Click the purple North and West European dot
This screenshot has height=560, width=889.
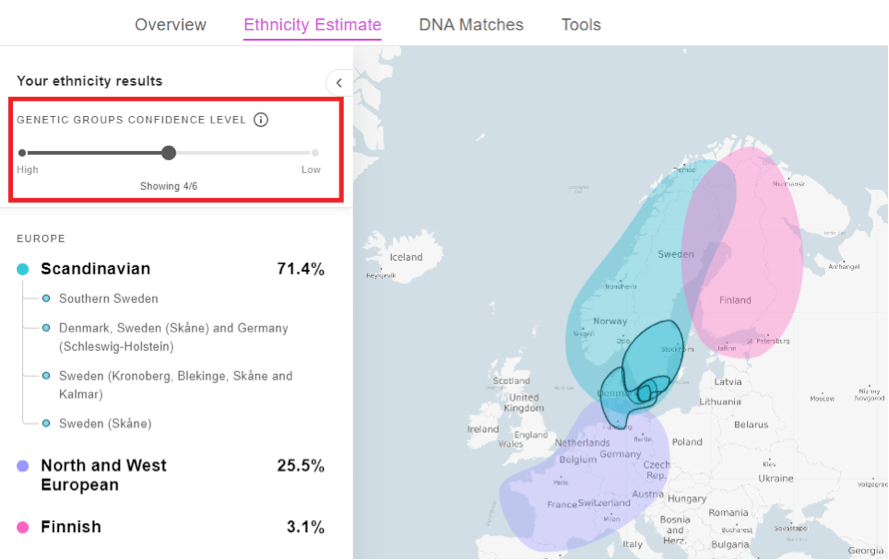[23, 466]
